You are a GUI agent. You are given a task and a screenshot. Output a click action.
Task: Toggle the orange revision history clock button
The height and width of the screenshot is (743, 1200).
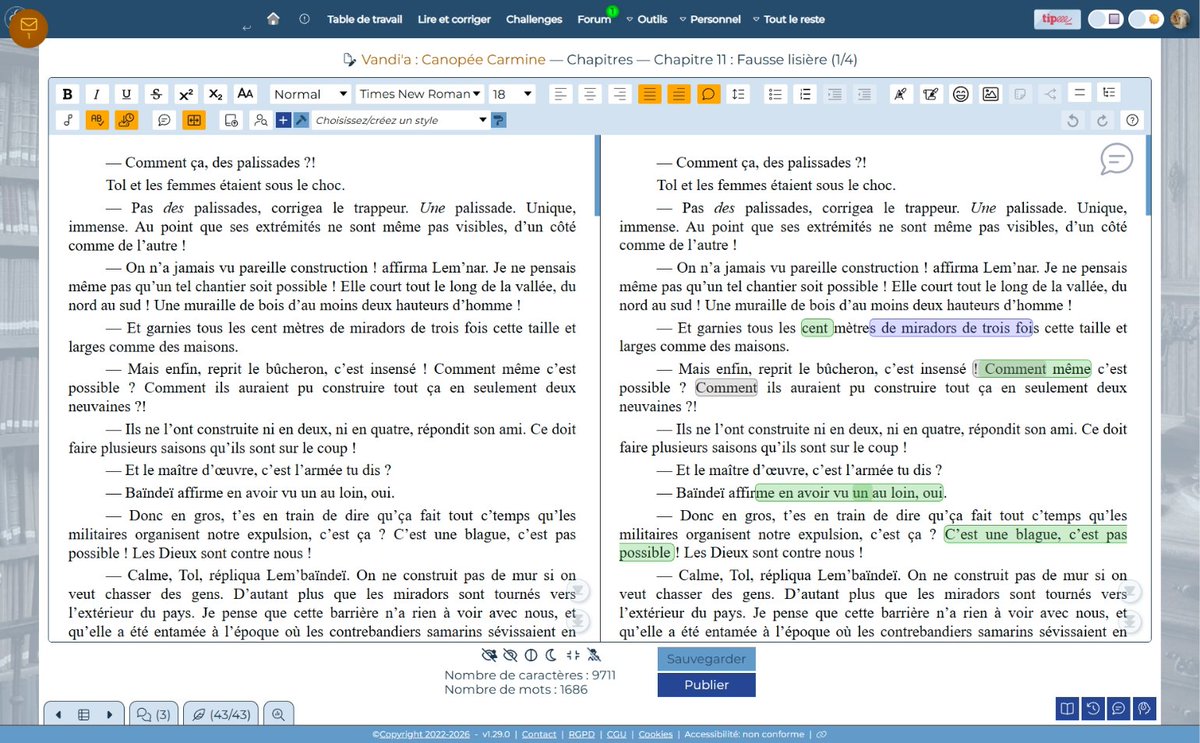click(x=126, y=120)
